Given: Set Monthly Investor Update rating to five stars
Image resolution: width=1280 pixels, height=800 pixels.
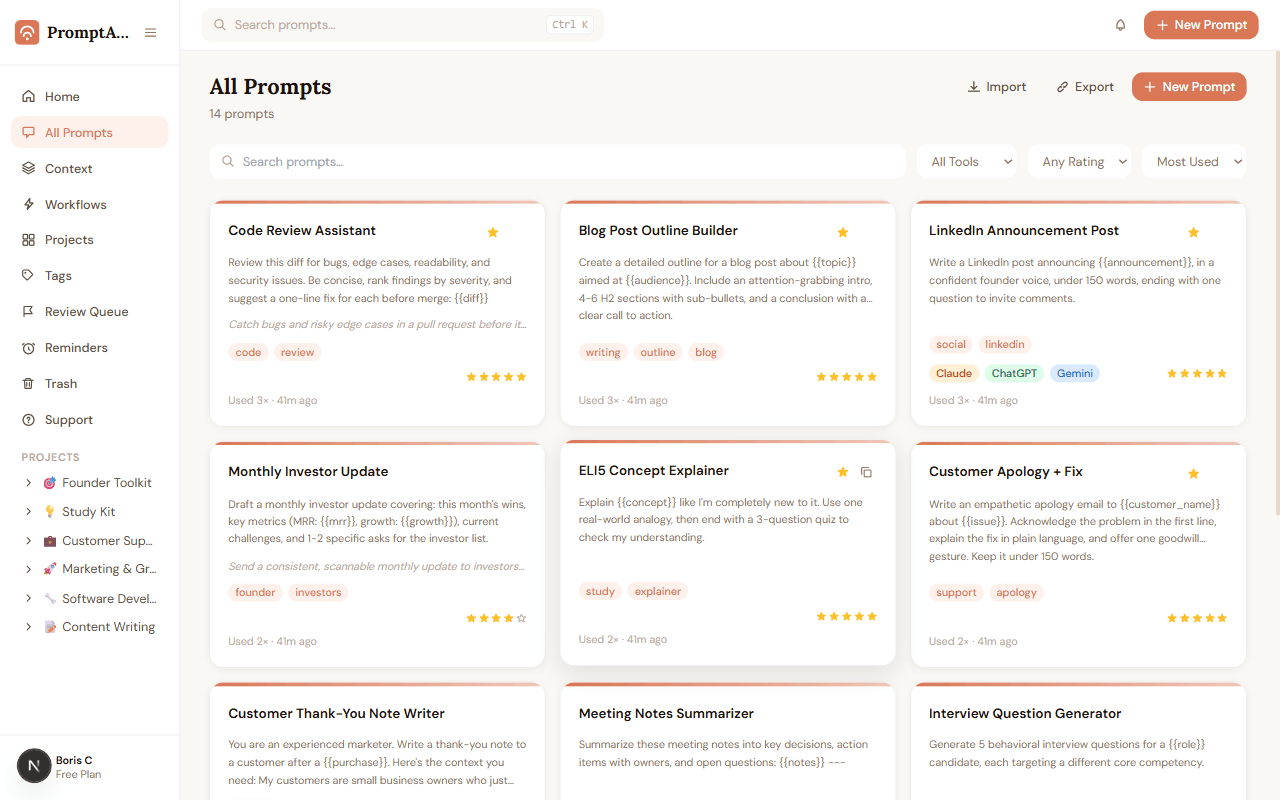Looking at the screenshot, I should (x=521, y=618).
